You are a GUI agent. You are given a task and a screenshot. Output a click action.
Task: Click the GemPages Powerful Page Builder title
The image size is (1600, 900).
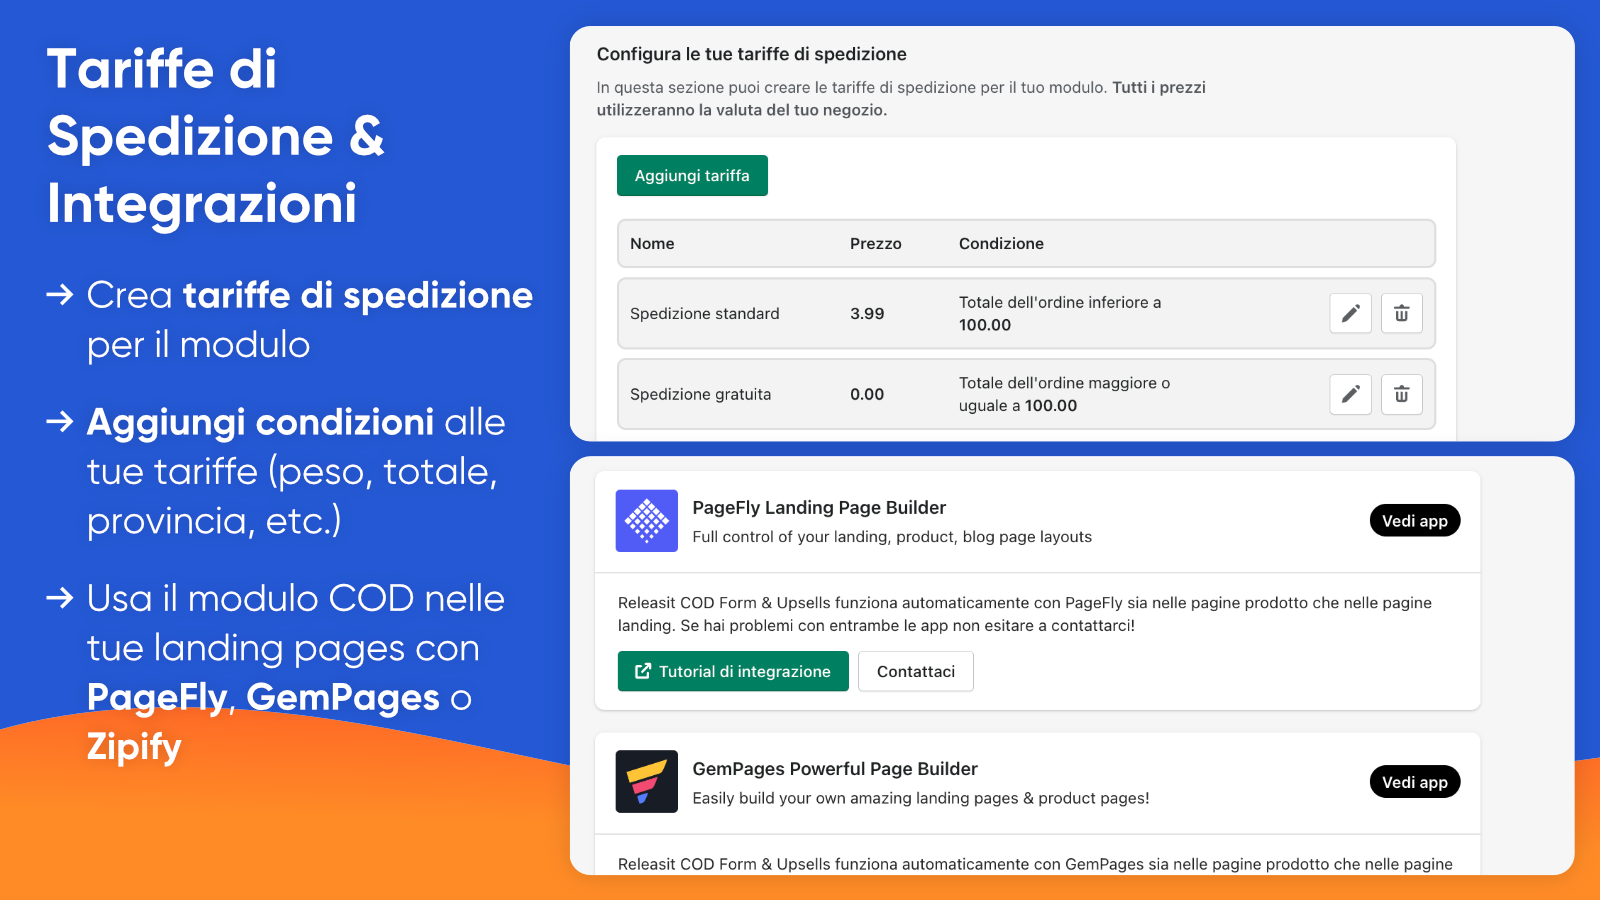click(x=835, y=769)
